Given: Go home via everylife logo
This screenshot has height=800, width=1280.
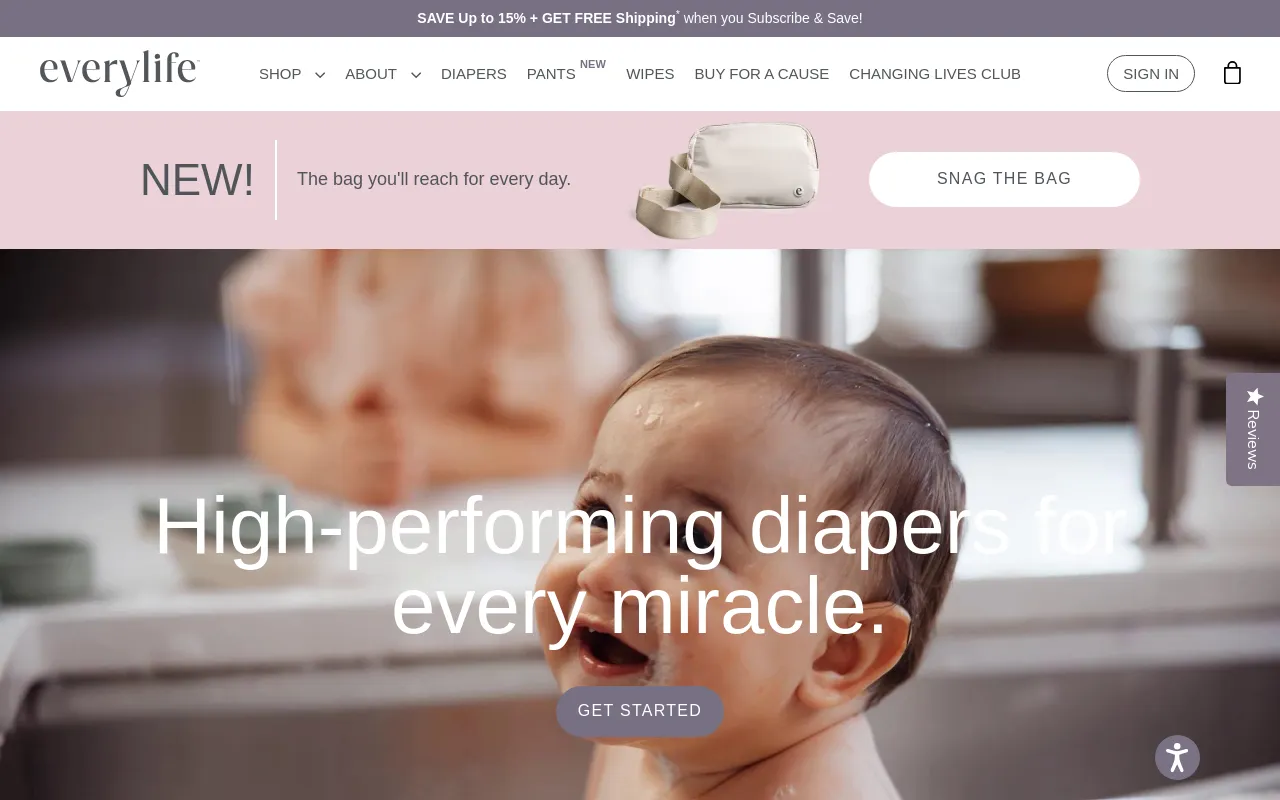Looking at the screenshot, I should coord(120,73).
